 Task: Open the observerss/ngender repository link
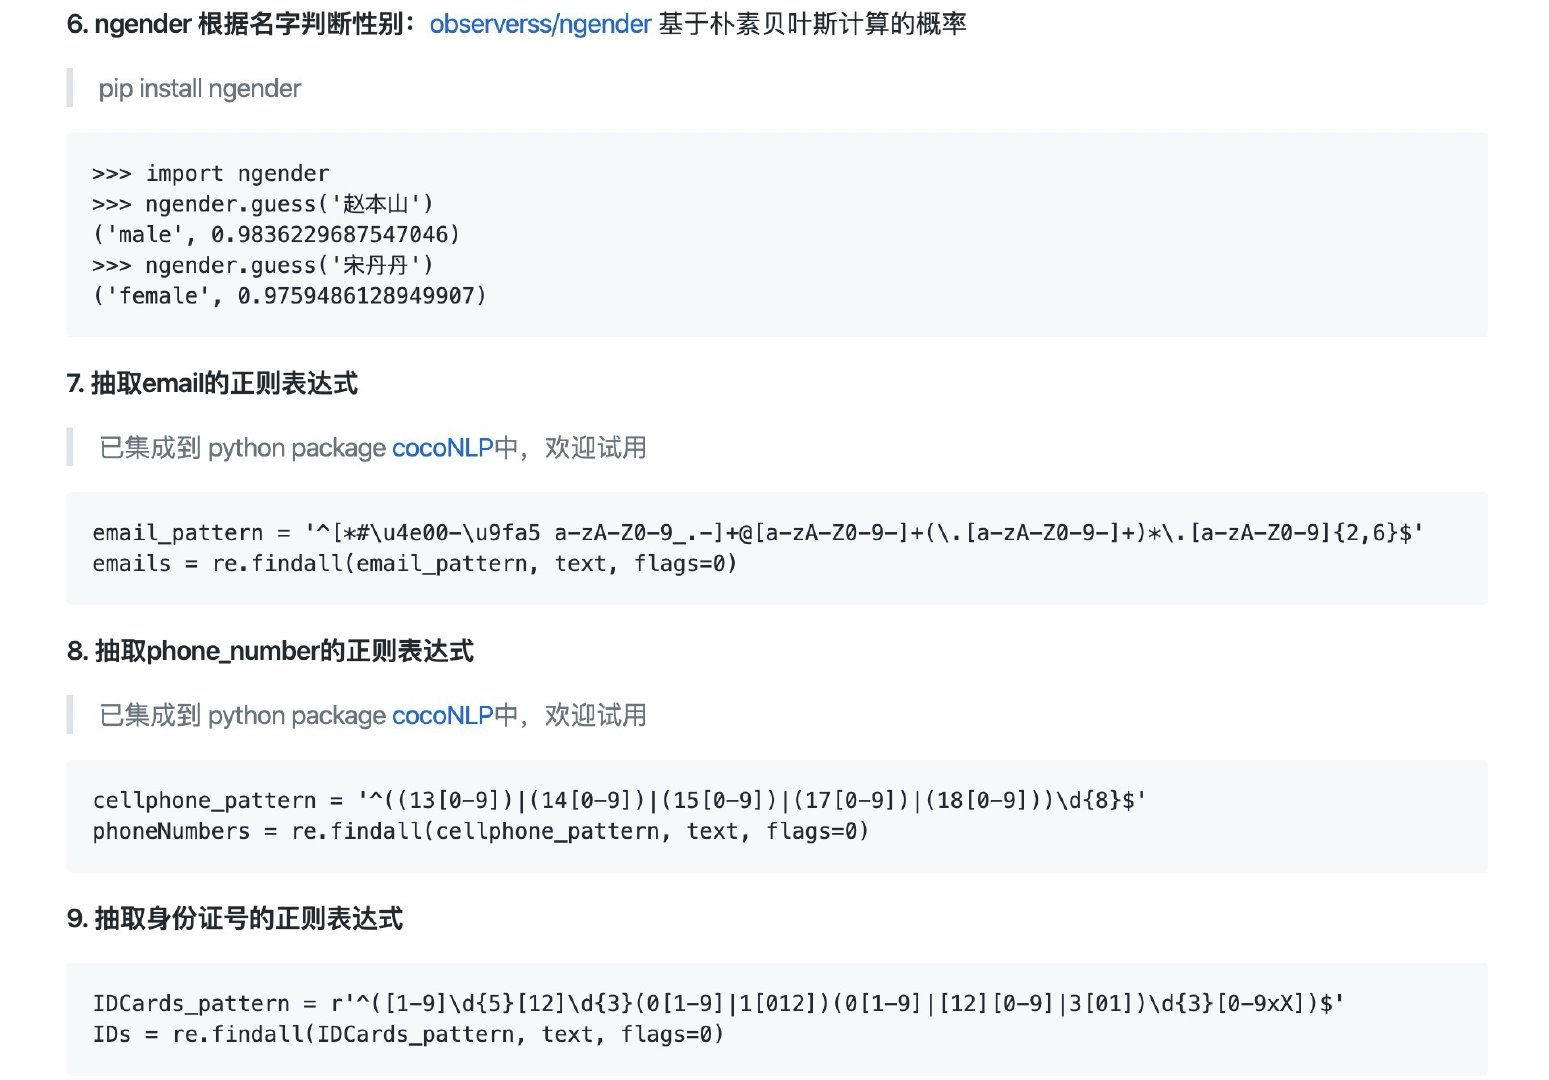tap(540, 24)
